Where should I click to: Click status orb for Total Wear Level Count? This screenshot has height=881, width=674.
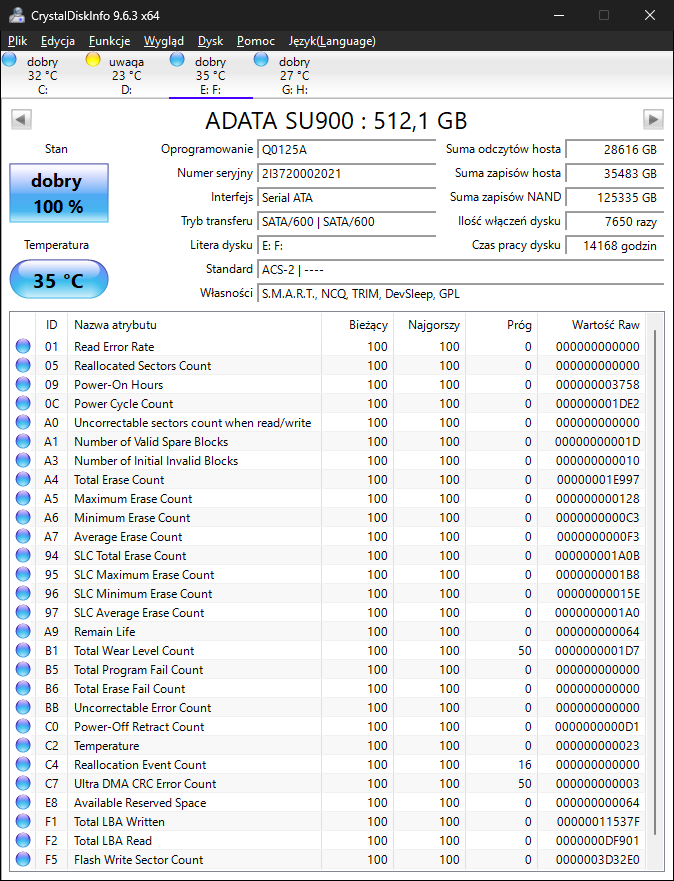[x=23, y=651]
